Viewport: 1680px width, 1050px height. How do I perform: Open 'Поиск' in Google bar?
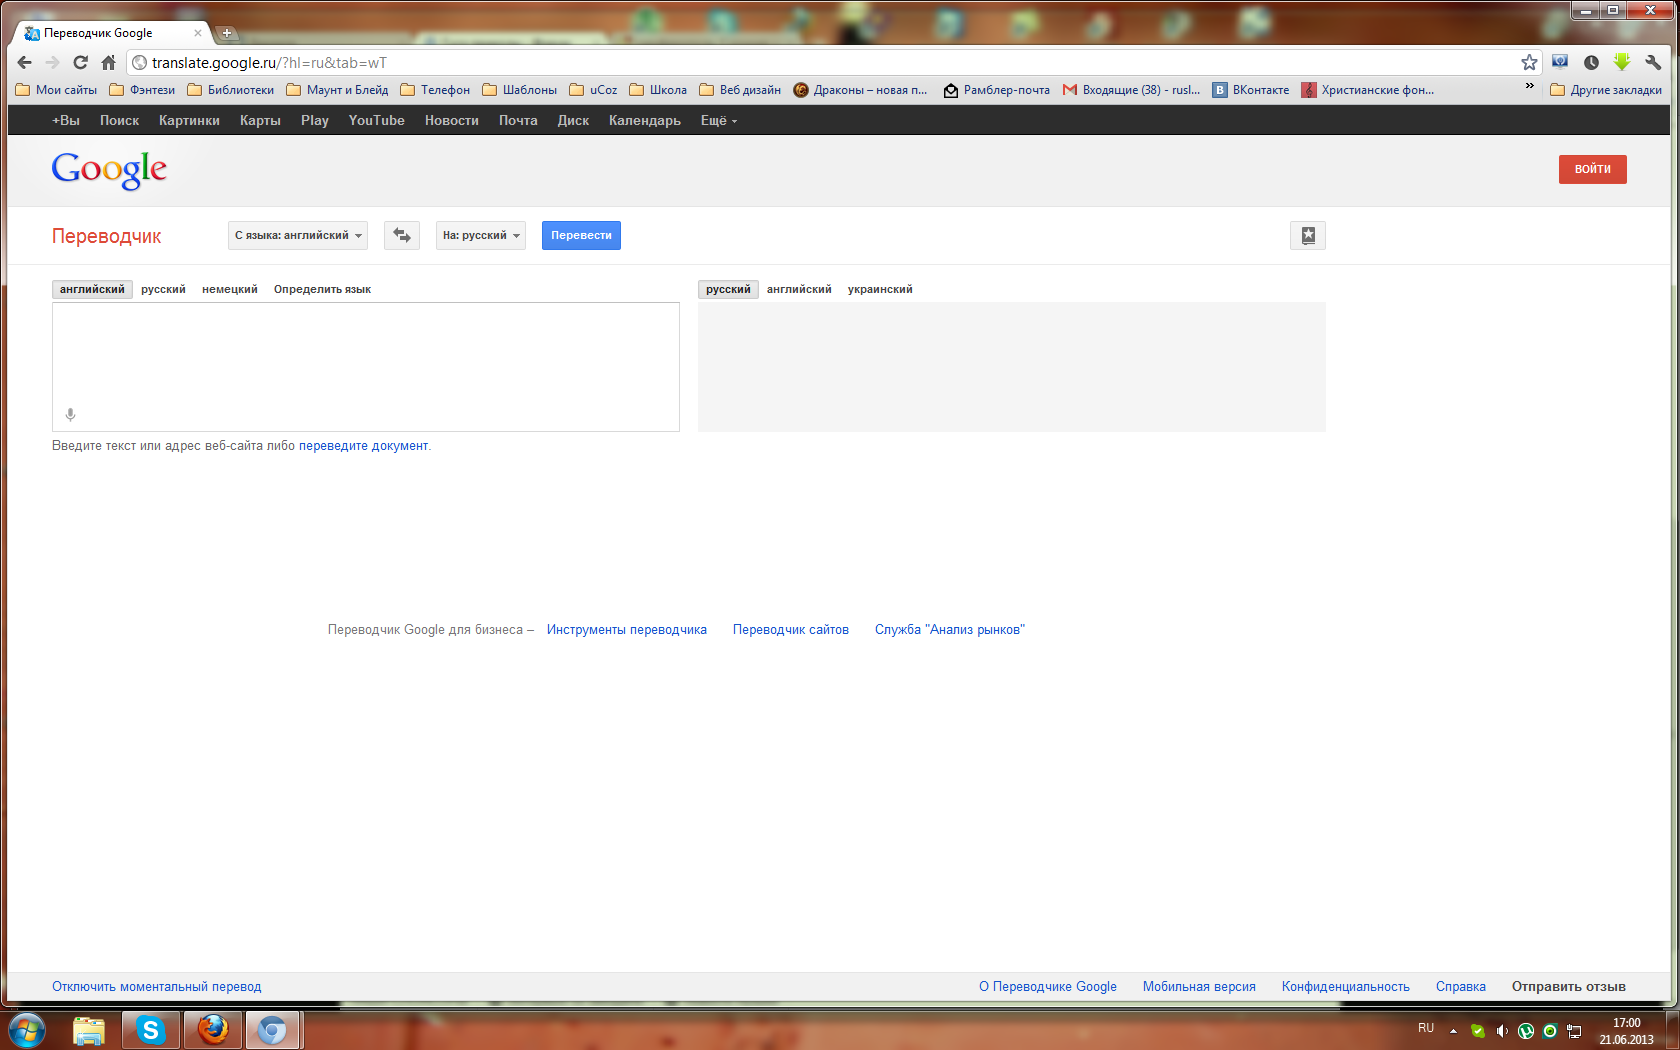pyautogui.click(x=119, y=120)
